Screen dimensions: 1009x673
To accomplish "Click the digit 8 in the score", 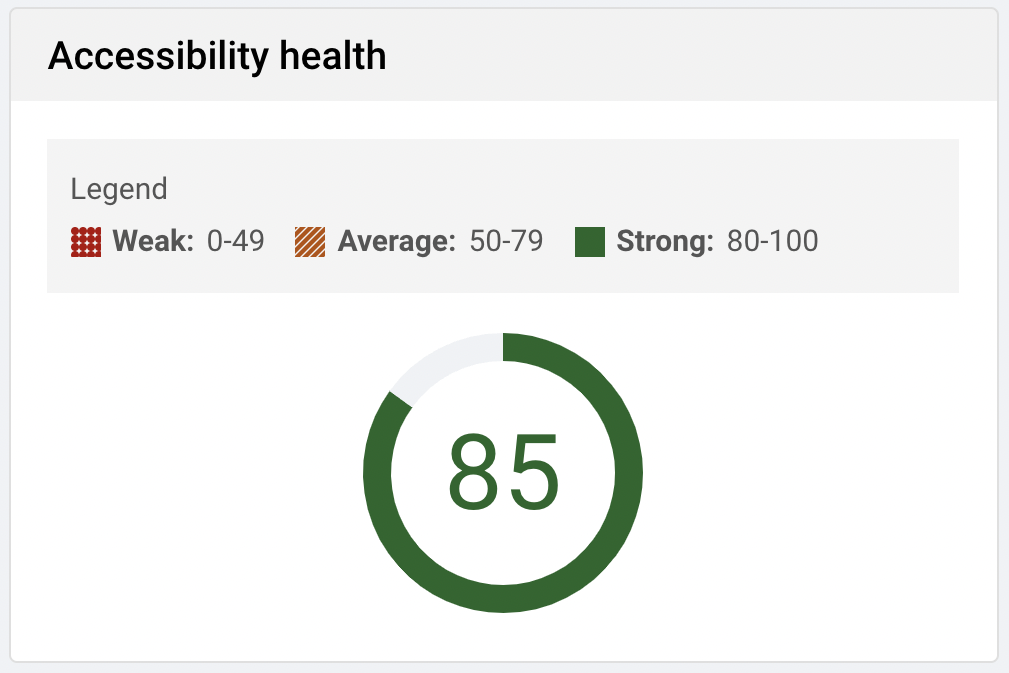I will pos(473,474).
